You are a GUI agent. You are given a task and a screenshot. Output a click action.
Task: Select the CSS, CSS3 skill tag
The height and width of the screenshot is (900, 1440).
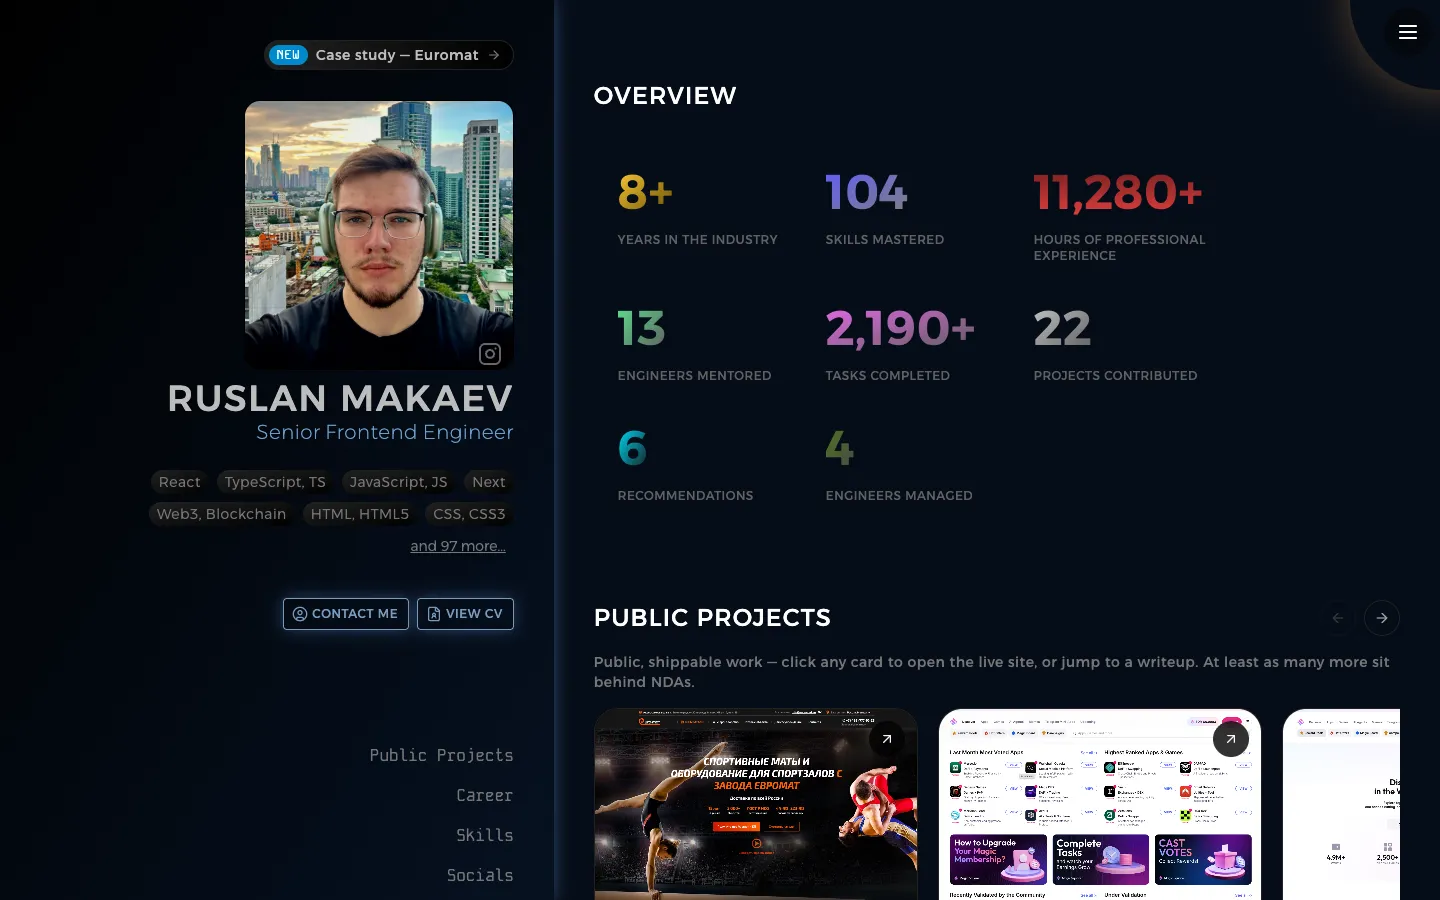tap(469, 514)
